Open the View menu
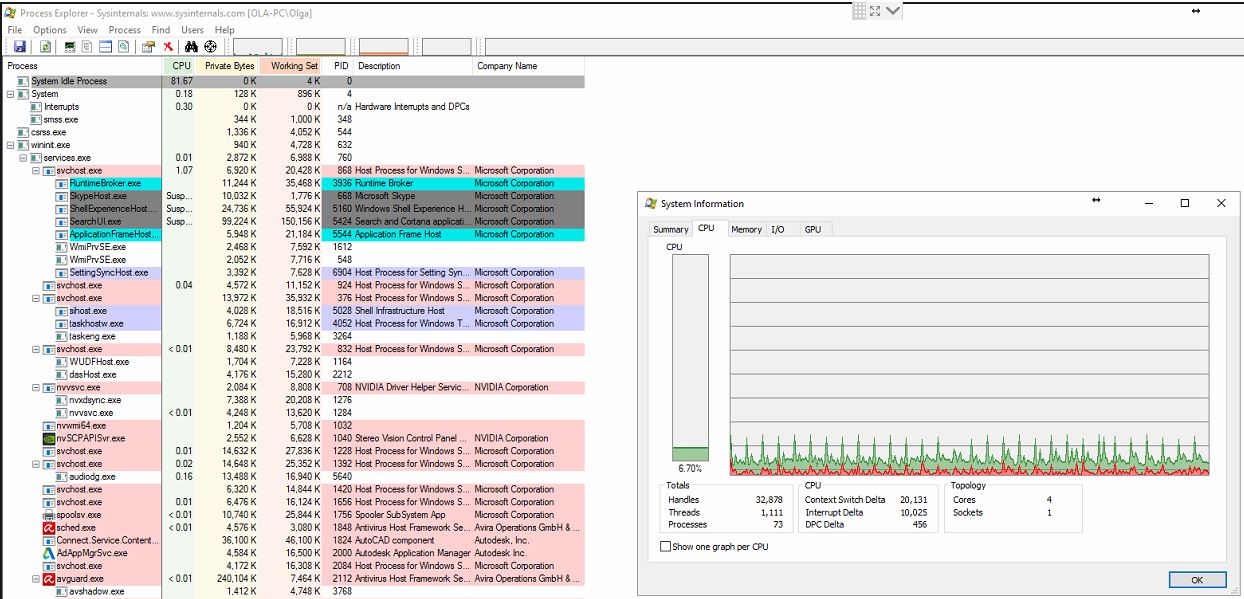The height and width of the screenshot is (599, 1244). click(x=88, y=30)
